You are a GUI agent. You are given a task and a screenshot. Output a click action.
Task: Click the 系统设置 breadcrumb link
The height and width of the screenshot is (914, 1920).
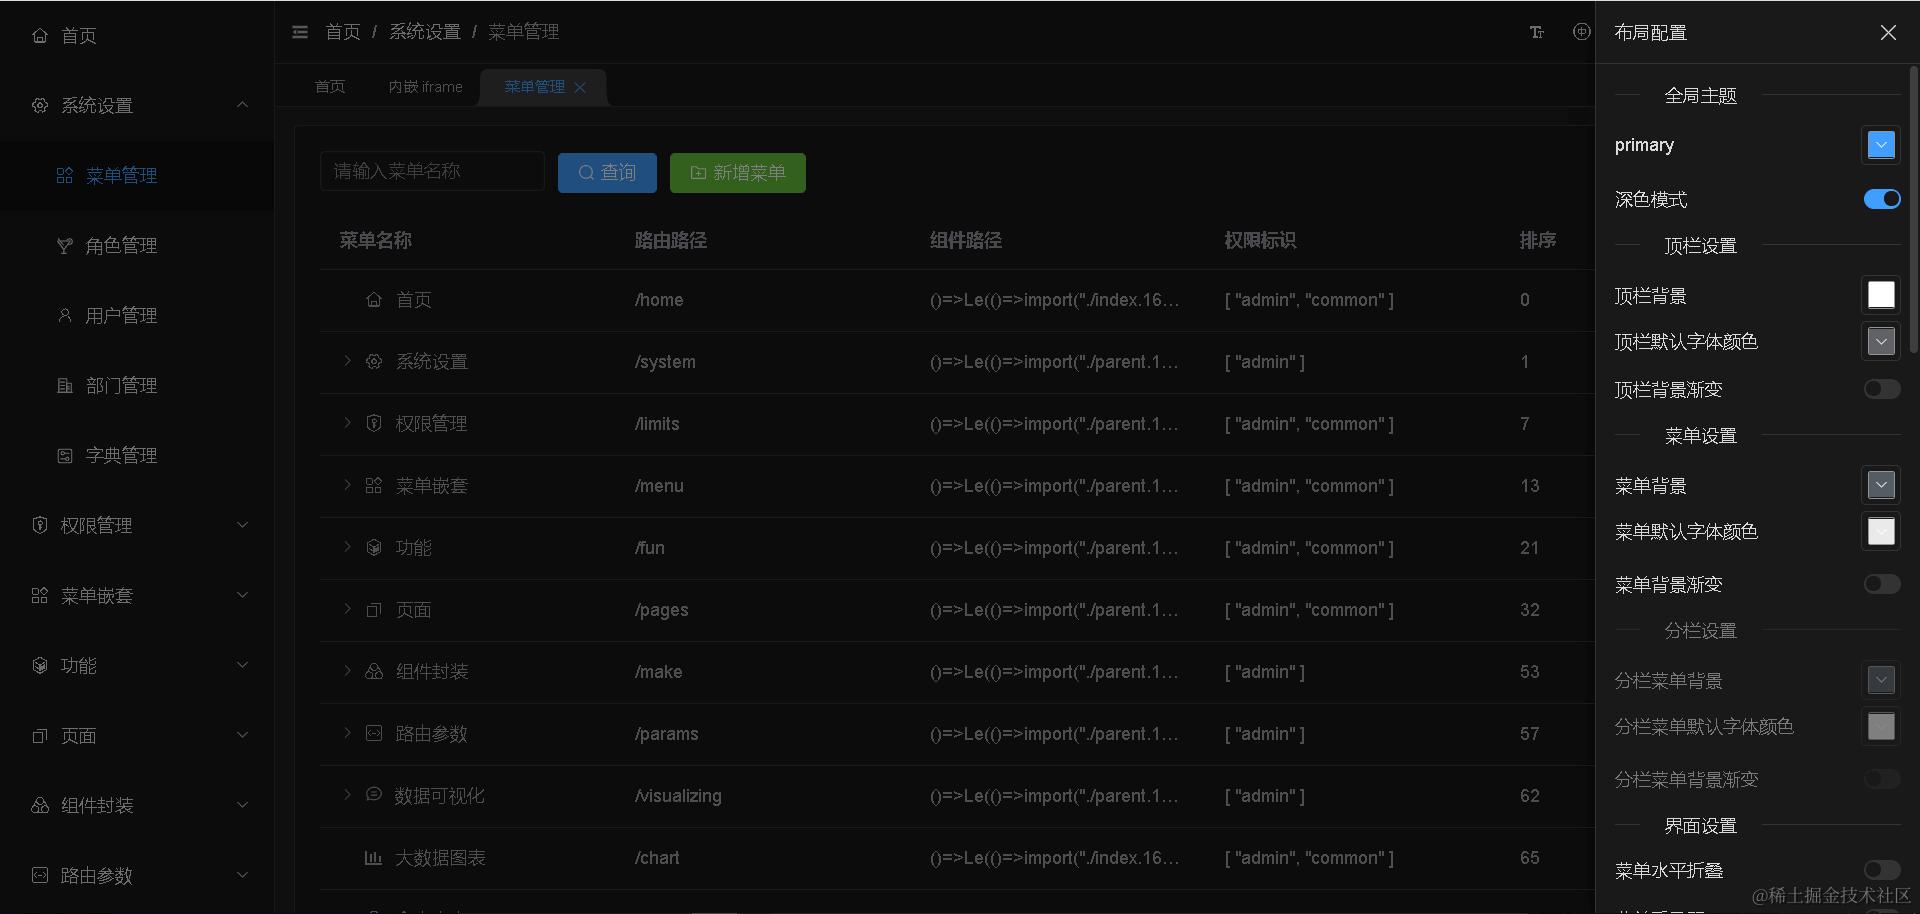[x=425, y=32]
